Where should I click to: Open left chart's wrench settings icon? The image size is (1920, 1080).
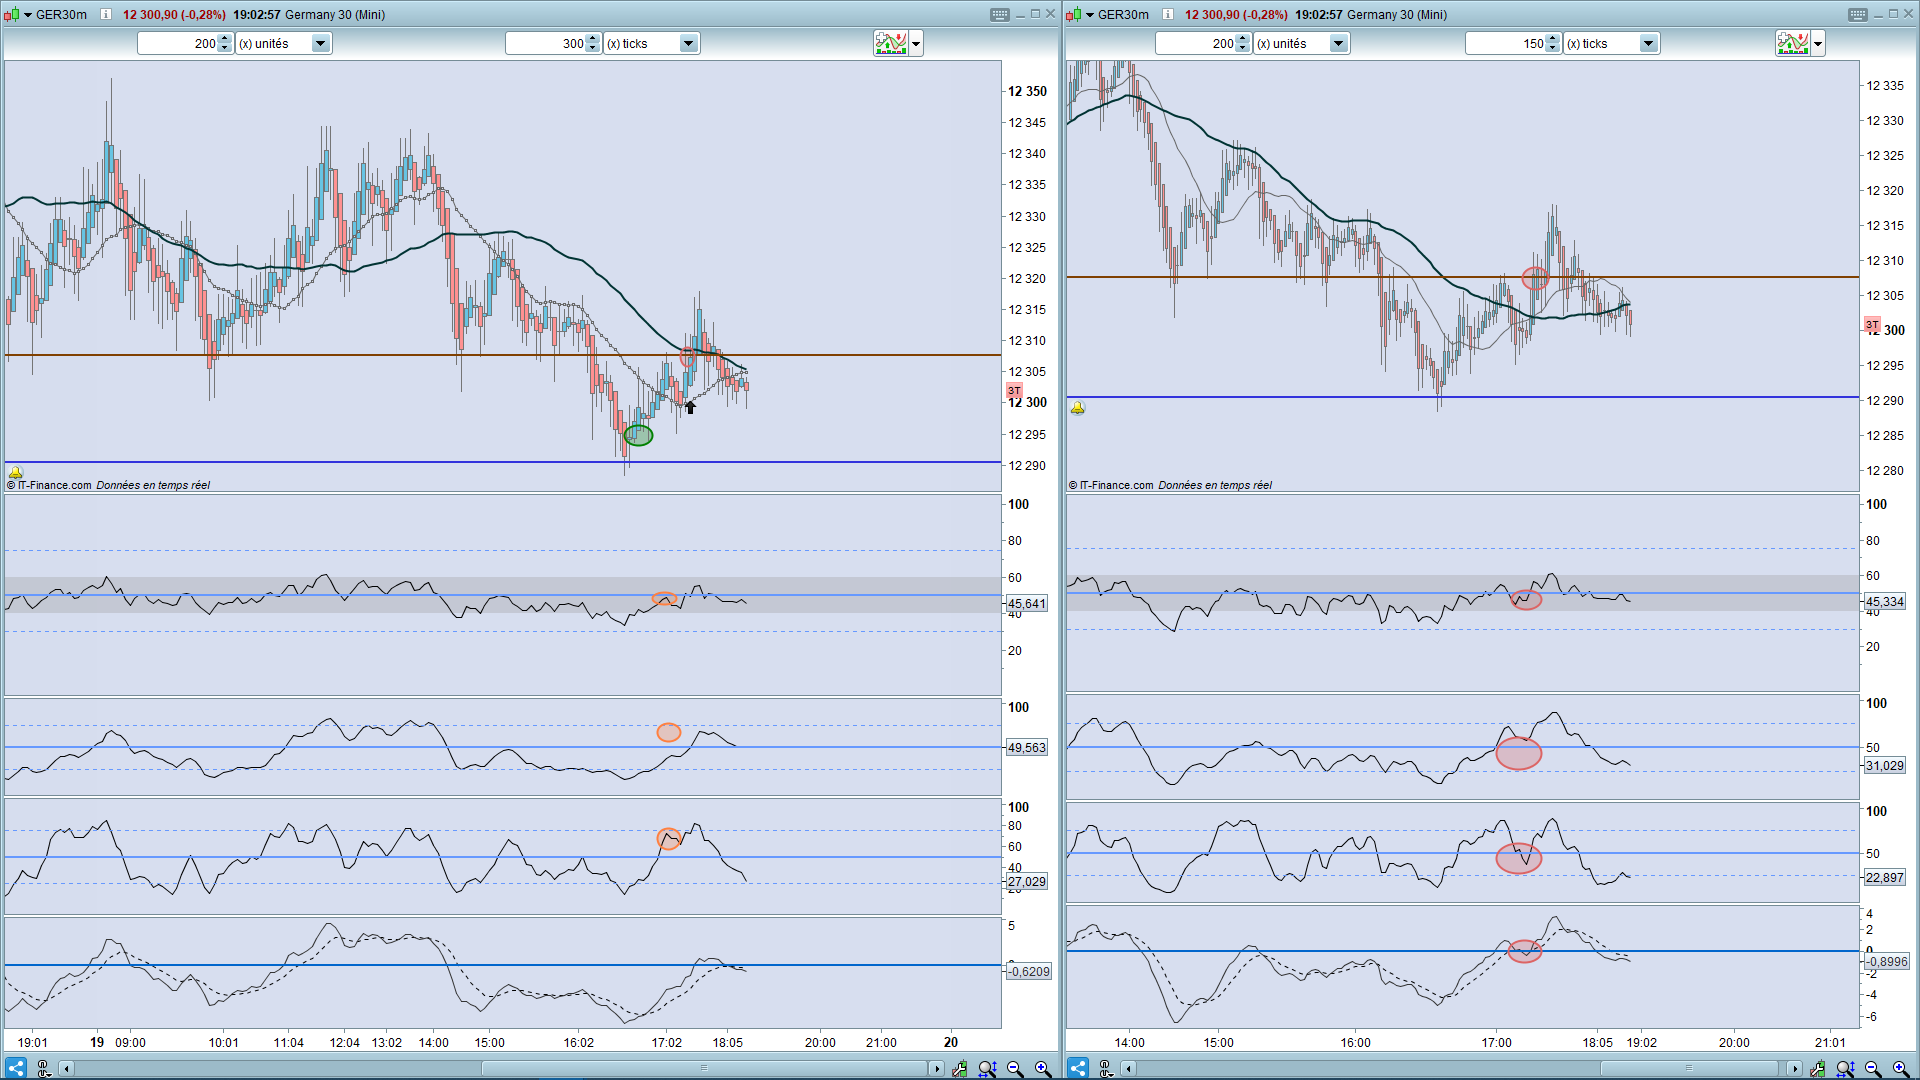pos(960,1069)
